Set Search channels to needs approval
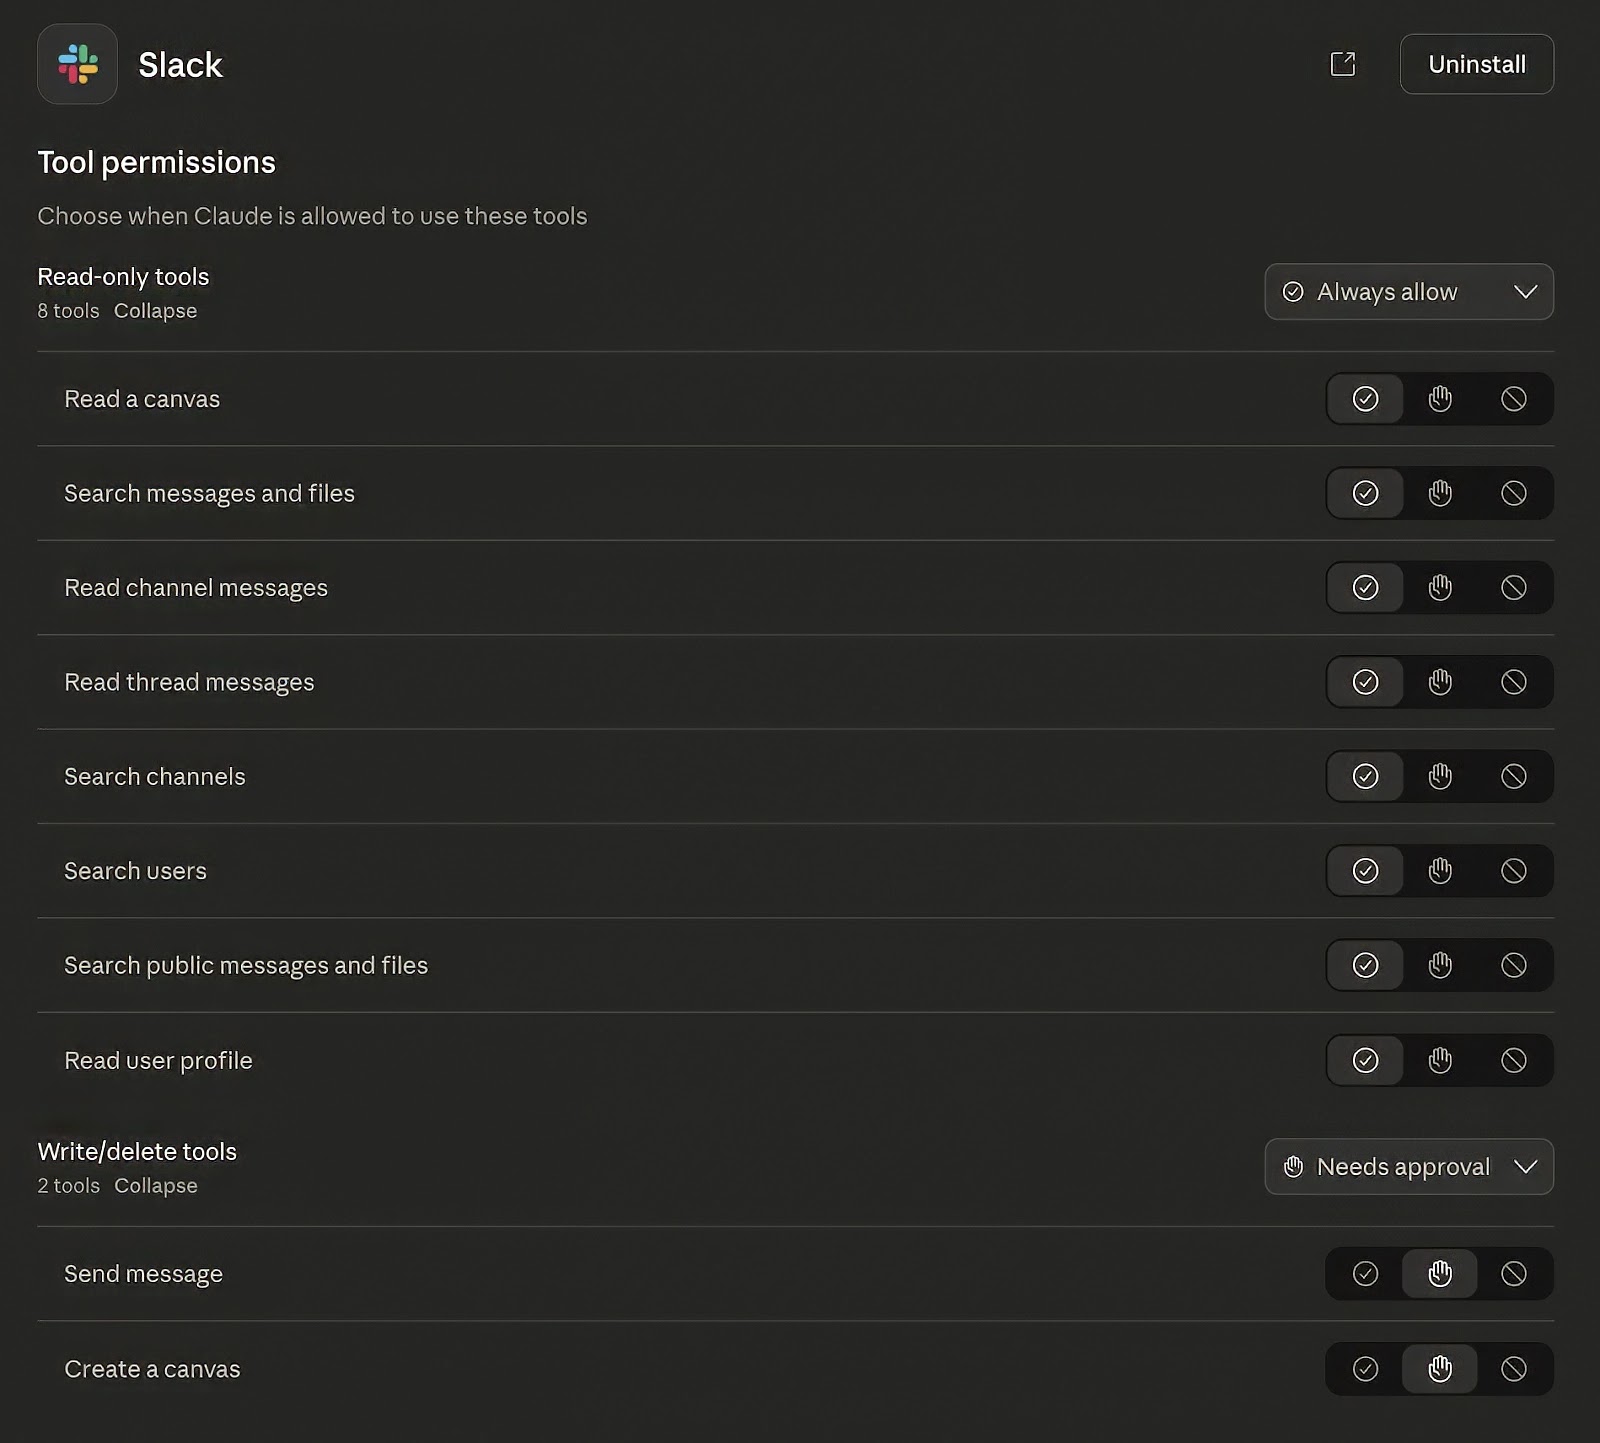 (1440, 776)
